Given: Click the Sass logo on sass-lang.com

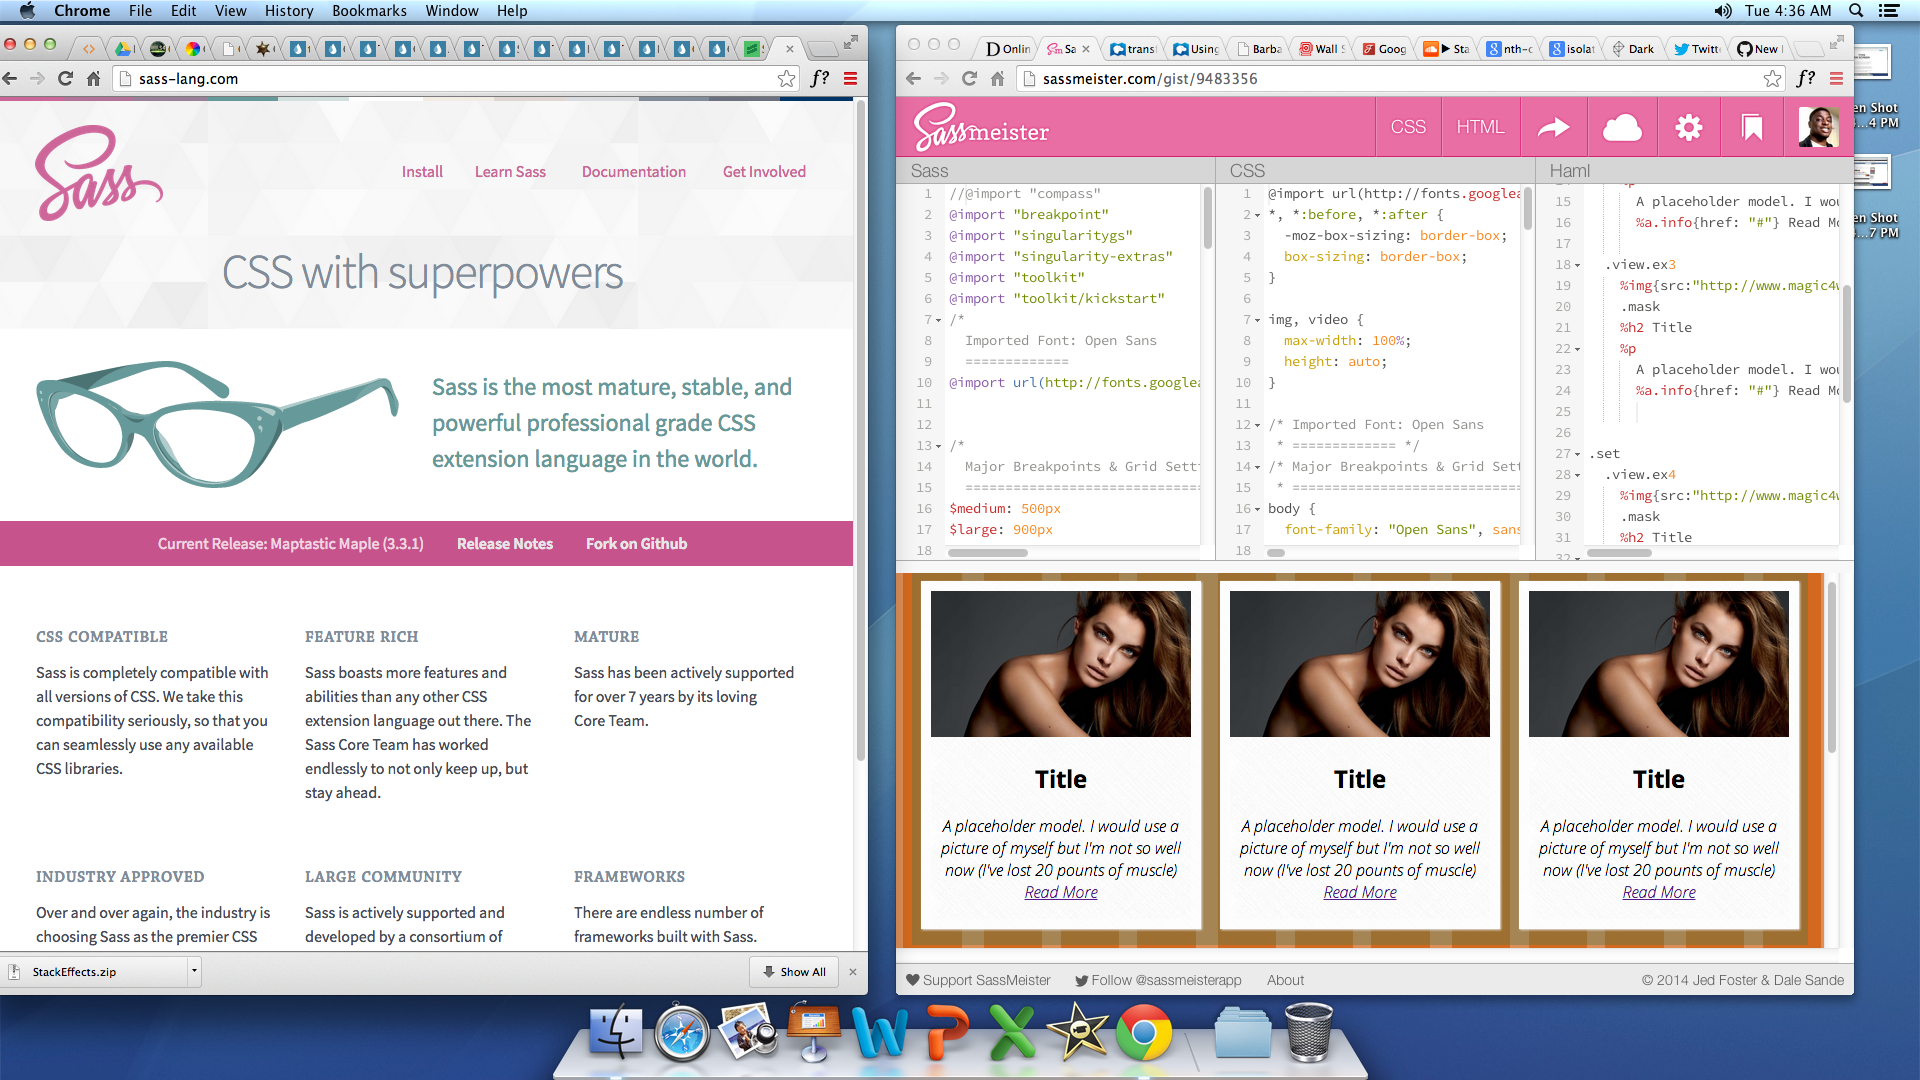Looking at the screenshot, I should click(x=98, y=172).
